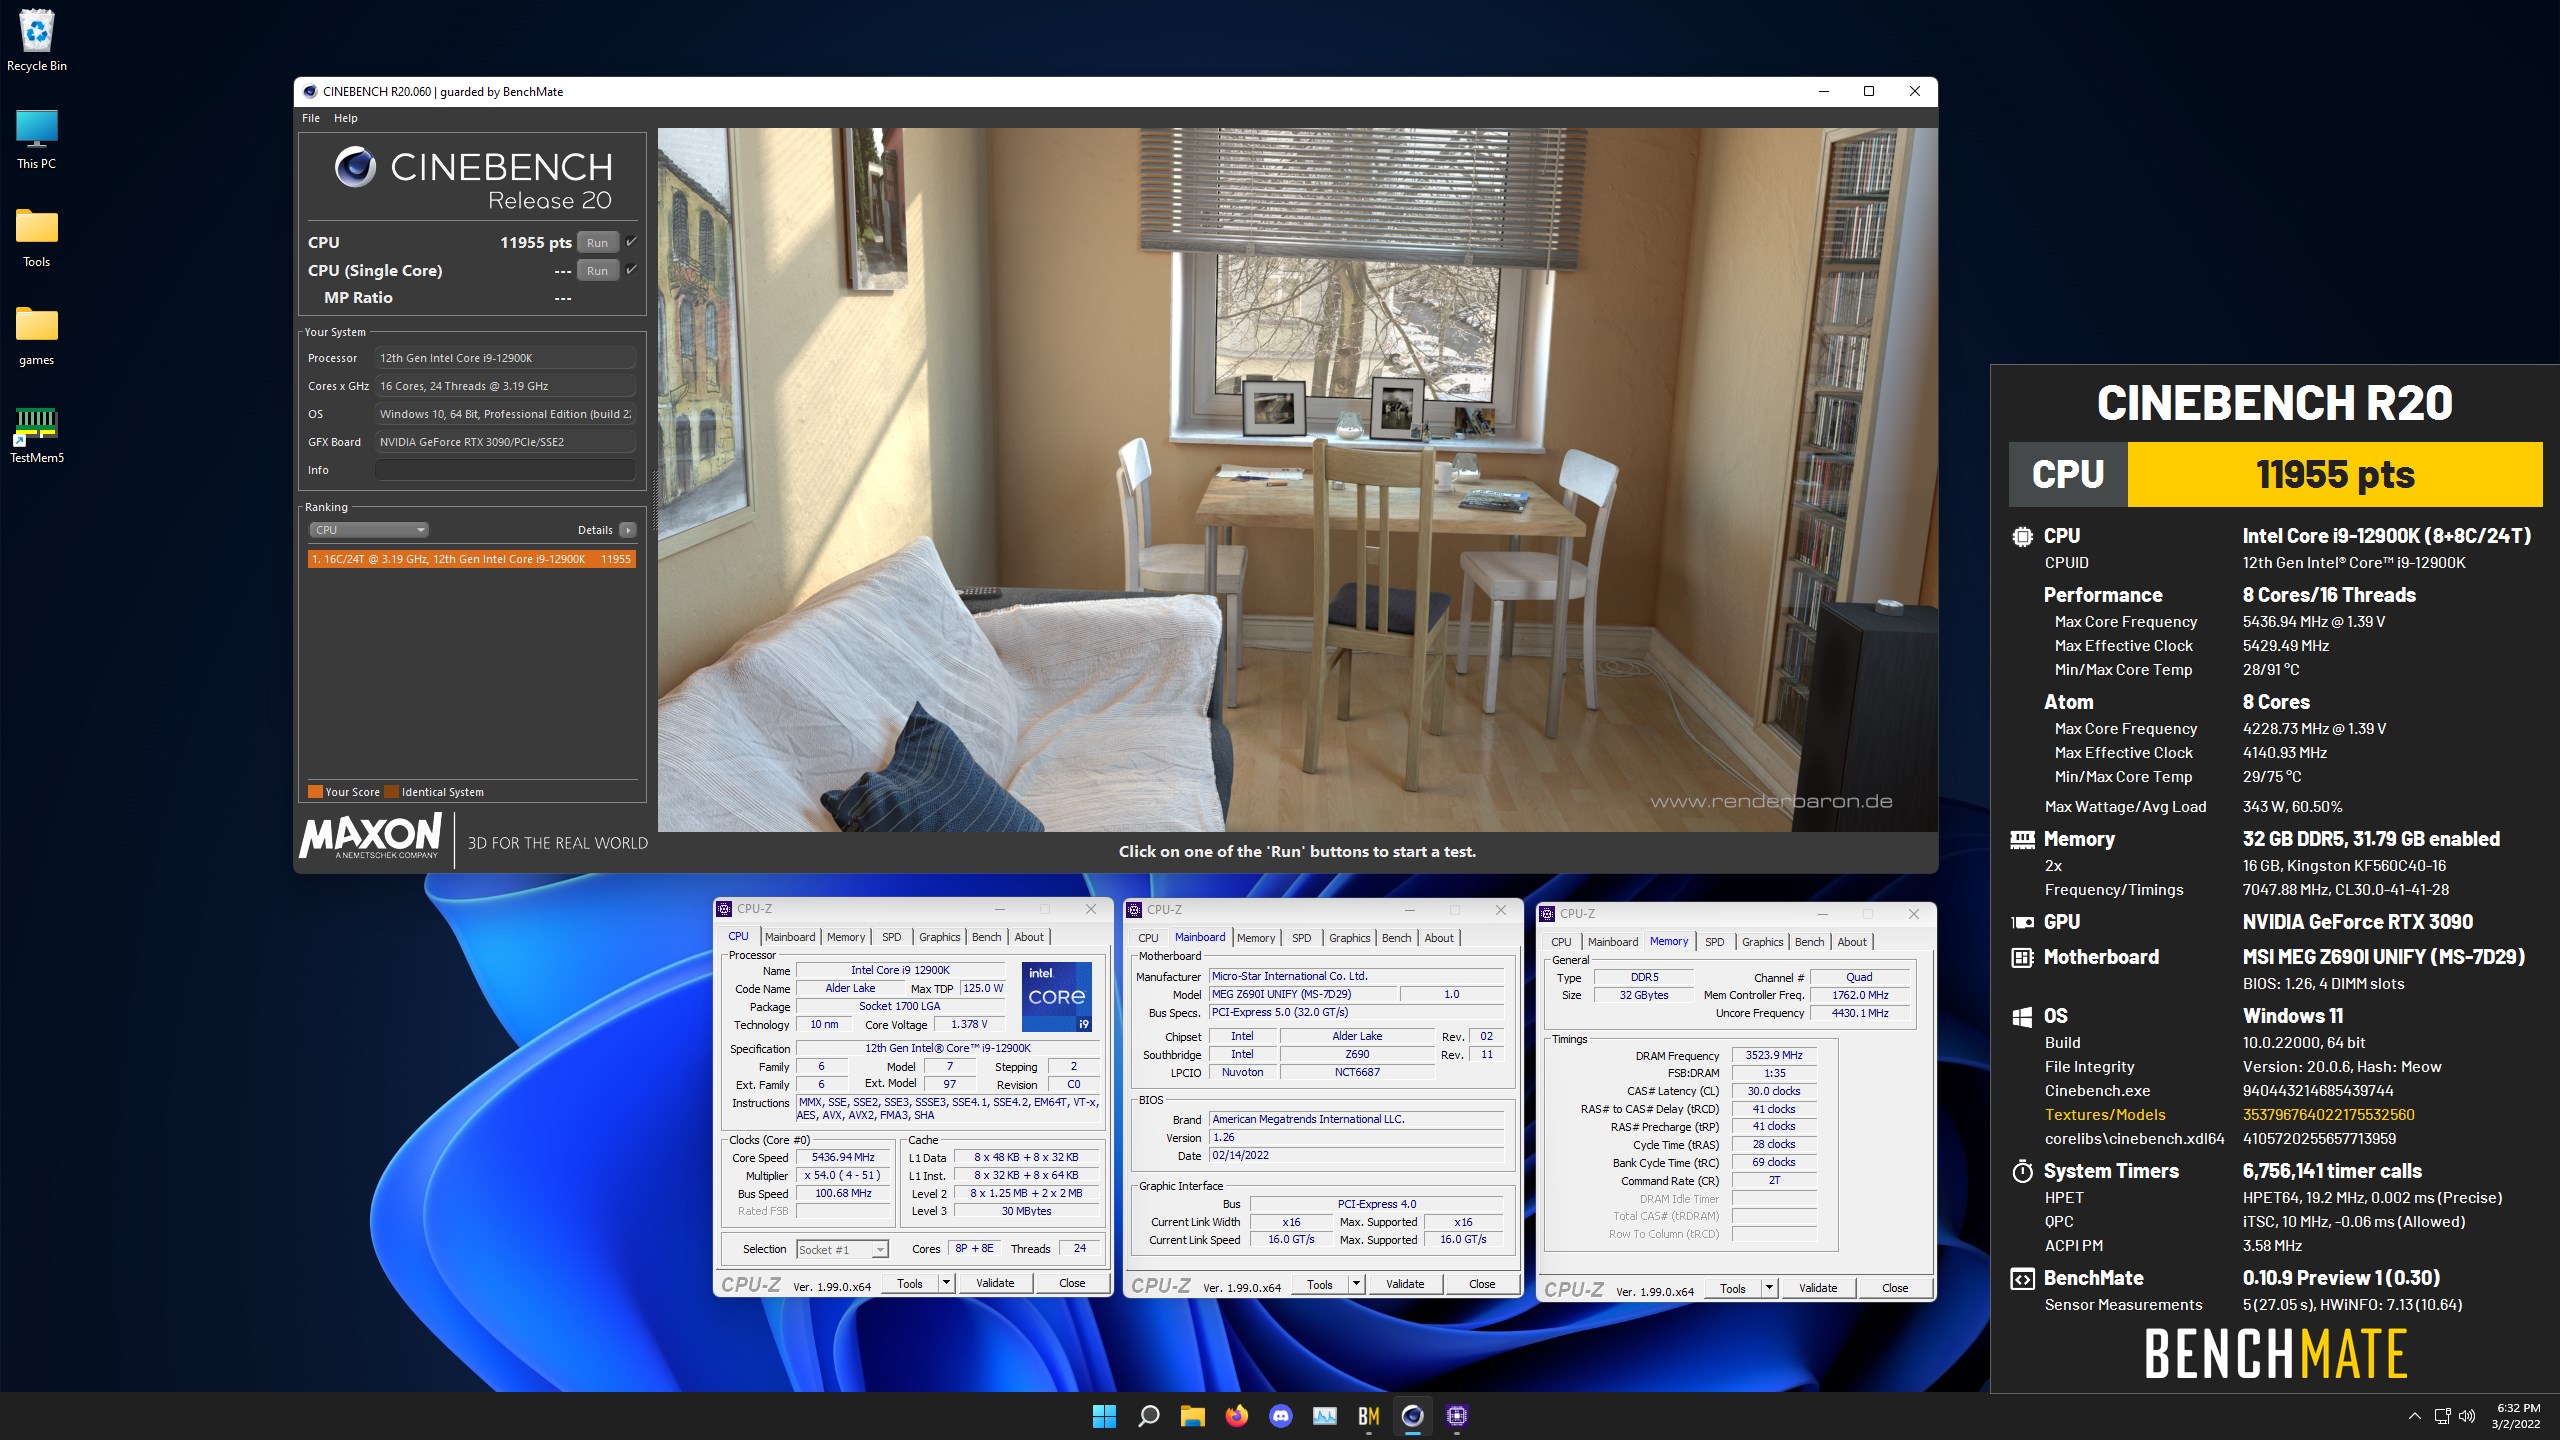
Task: Open the Tools folder on desktop
Action: click(x=37, y=236)
